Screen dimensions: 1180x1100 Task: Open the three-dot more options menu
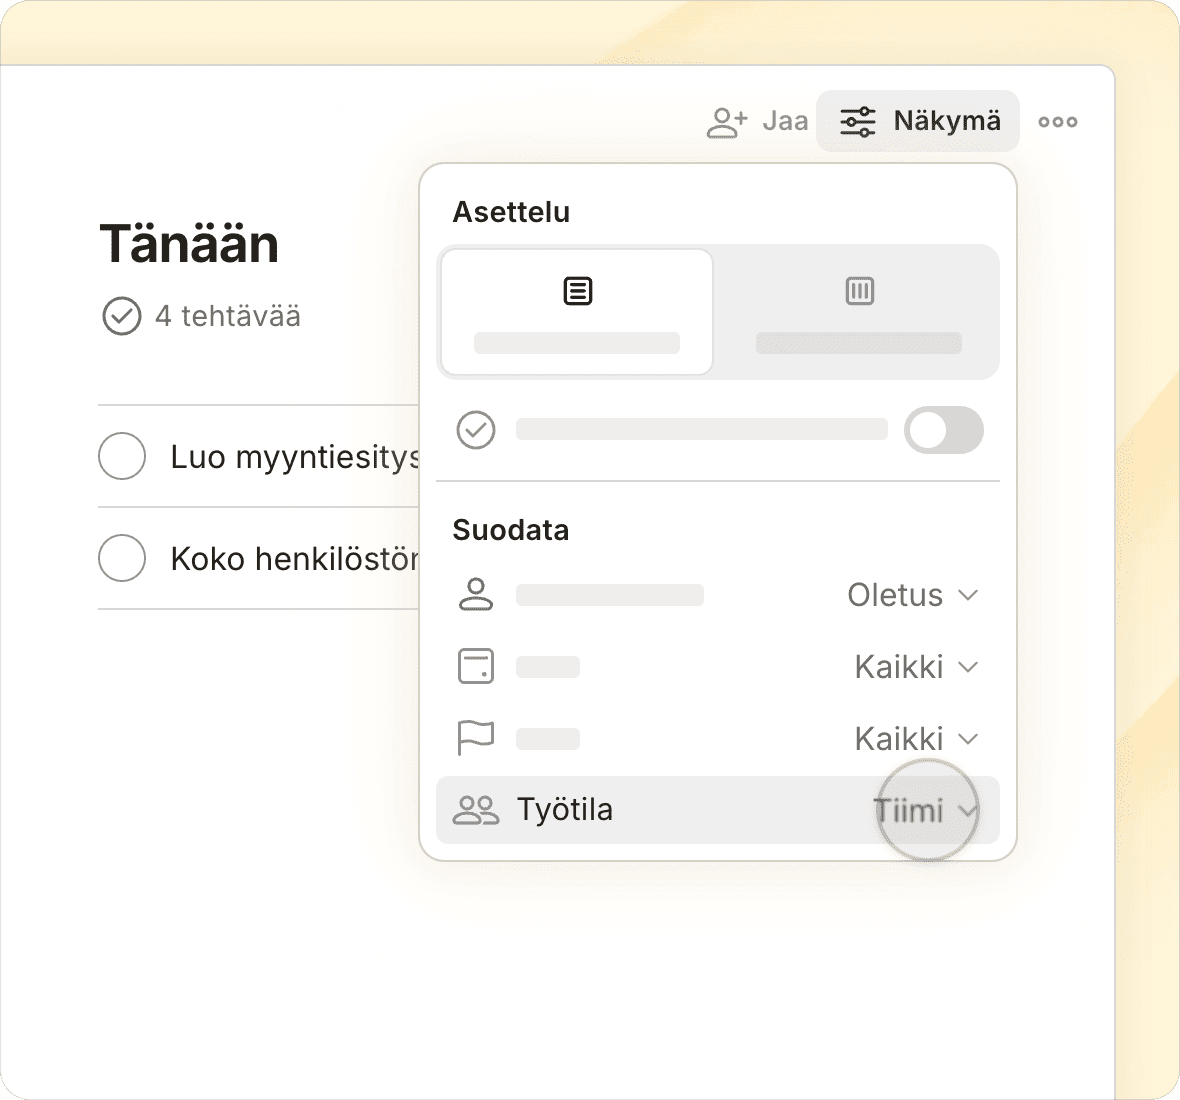click(1057, 122)
